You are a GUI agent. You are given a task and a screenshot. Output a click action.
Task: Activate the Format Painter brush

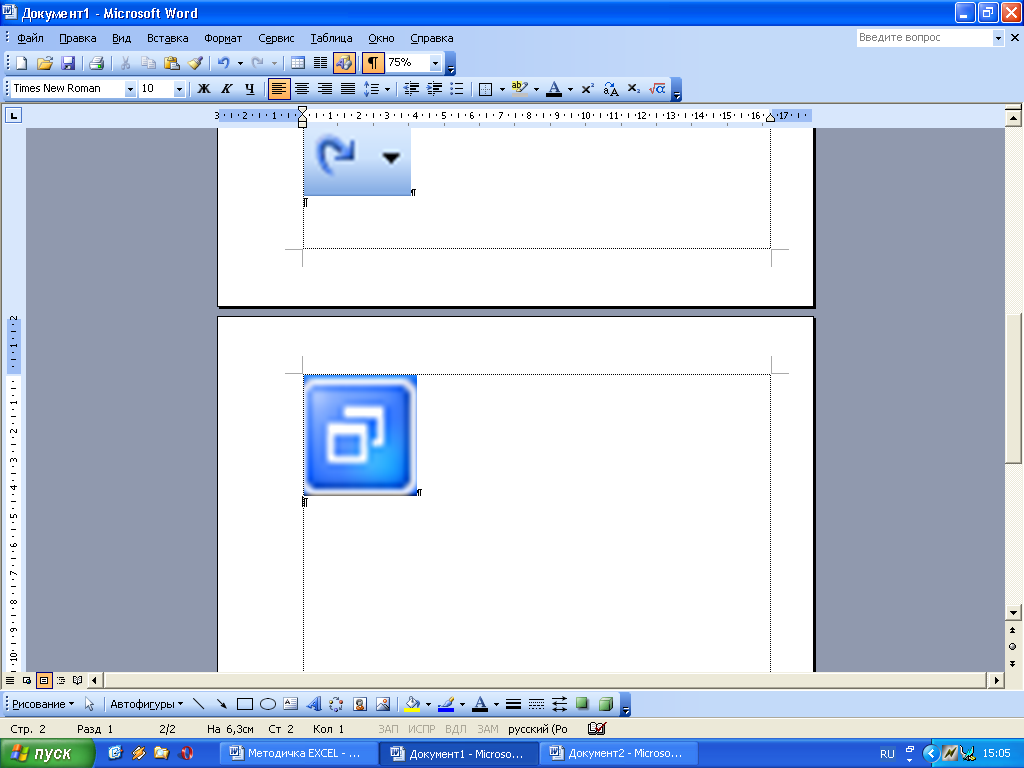point(195,63)
